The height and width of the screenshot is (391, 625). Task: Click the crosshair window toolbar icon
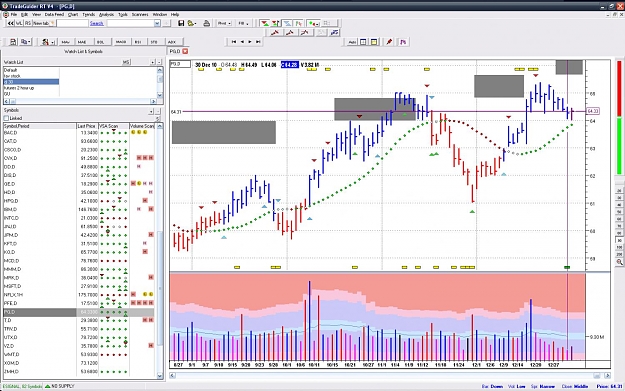[363, 42]
